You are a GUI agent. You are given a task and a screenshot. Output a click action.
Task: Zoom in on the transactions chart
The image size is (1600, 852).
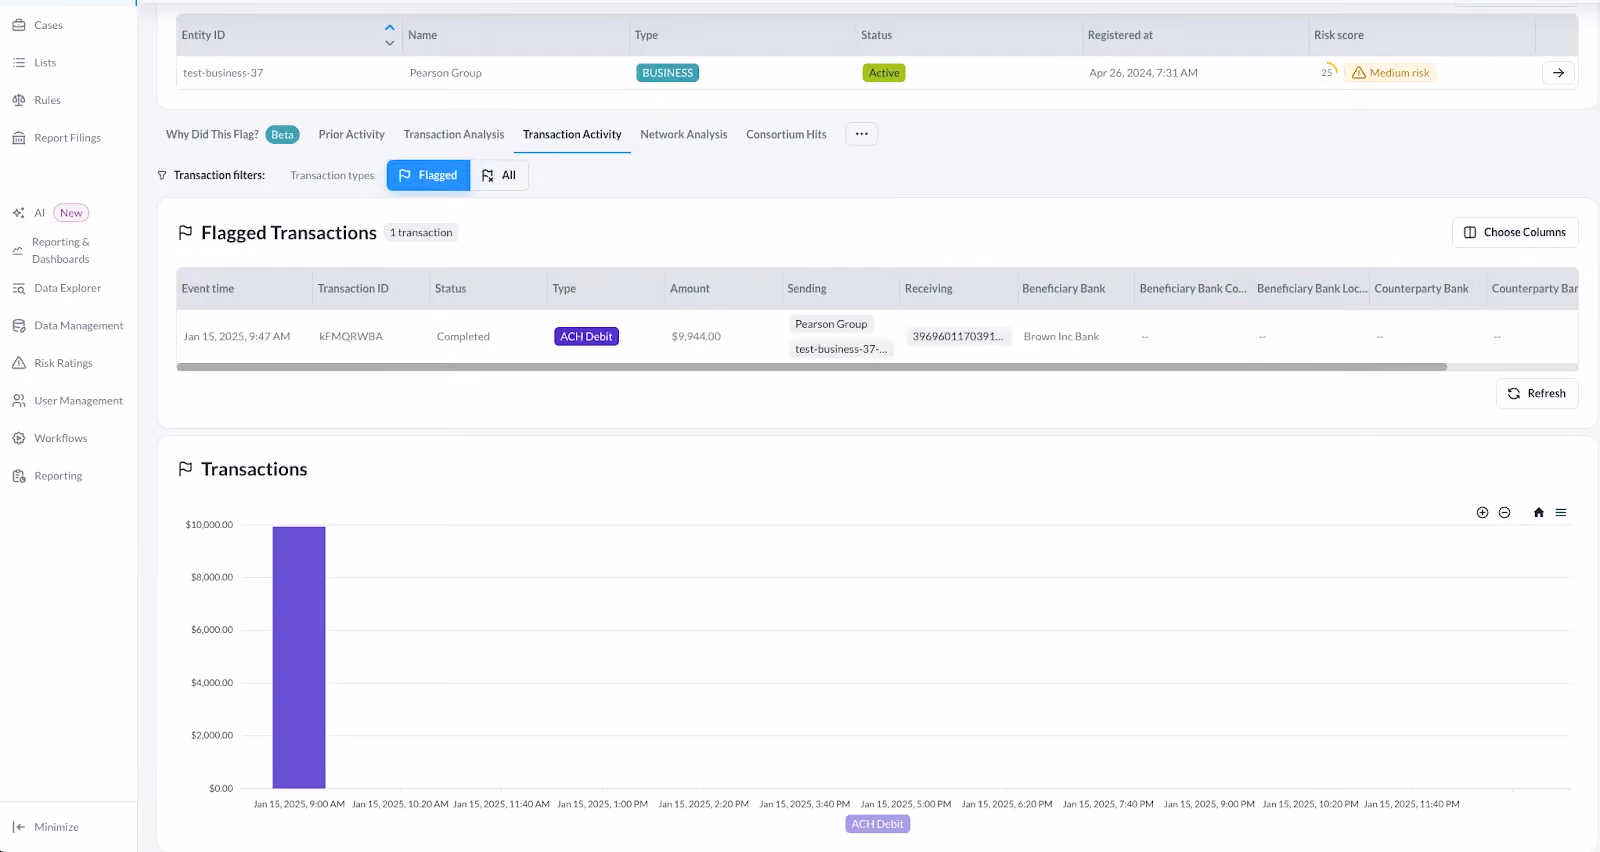pos(1482,513)
